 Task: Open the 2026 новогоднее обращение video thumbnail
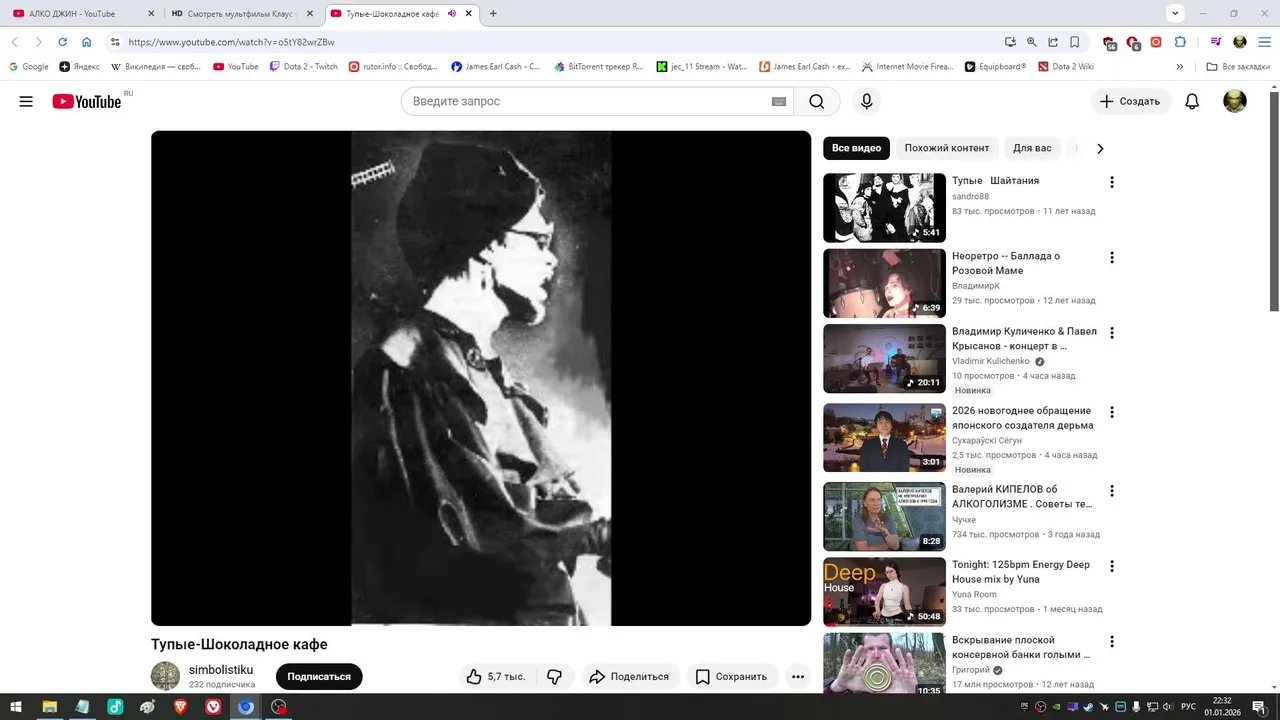pyautogui.click(x=884, y=438)
